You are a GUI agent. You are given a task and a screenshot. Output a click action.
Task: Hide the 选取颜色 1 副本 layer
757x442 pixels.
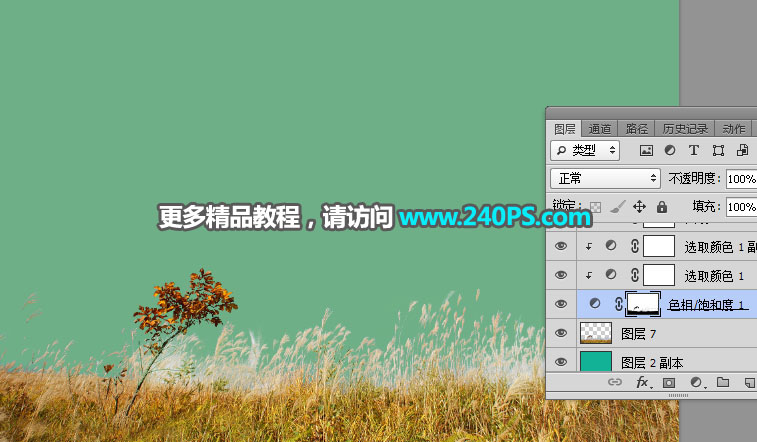pos(561,246)
